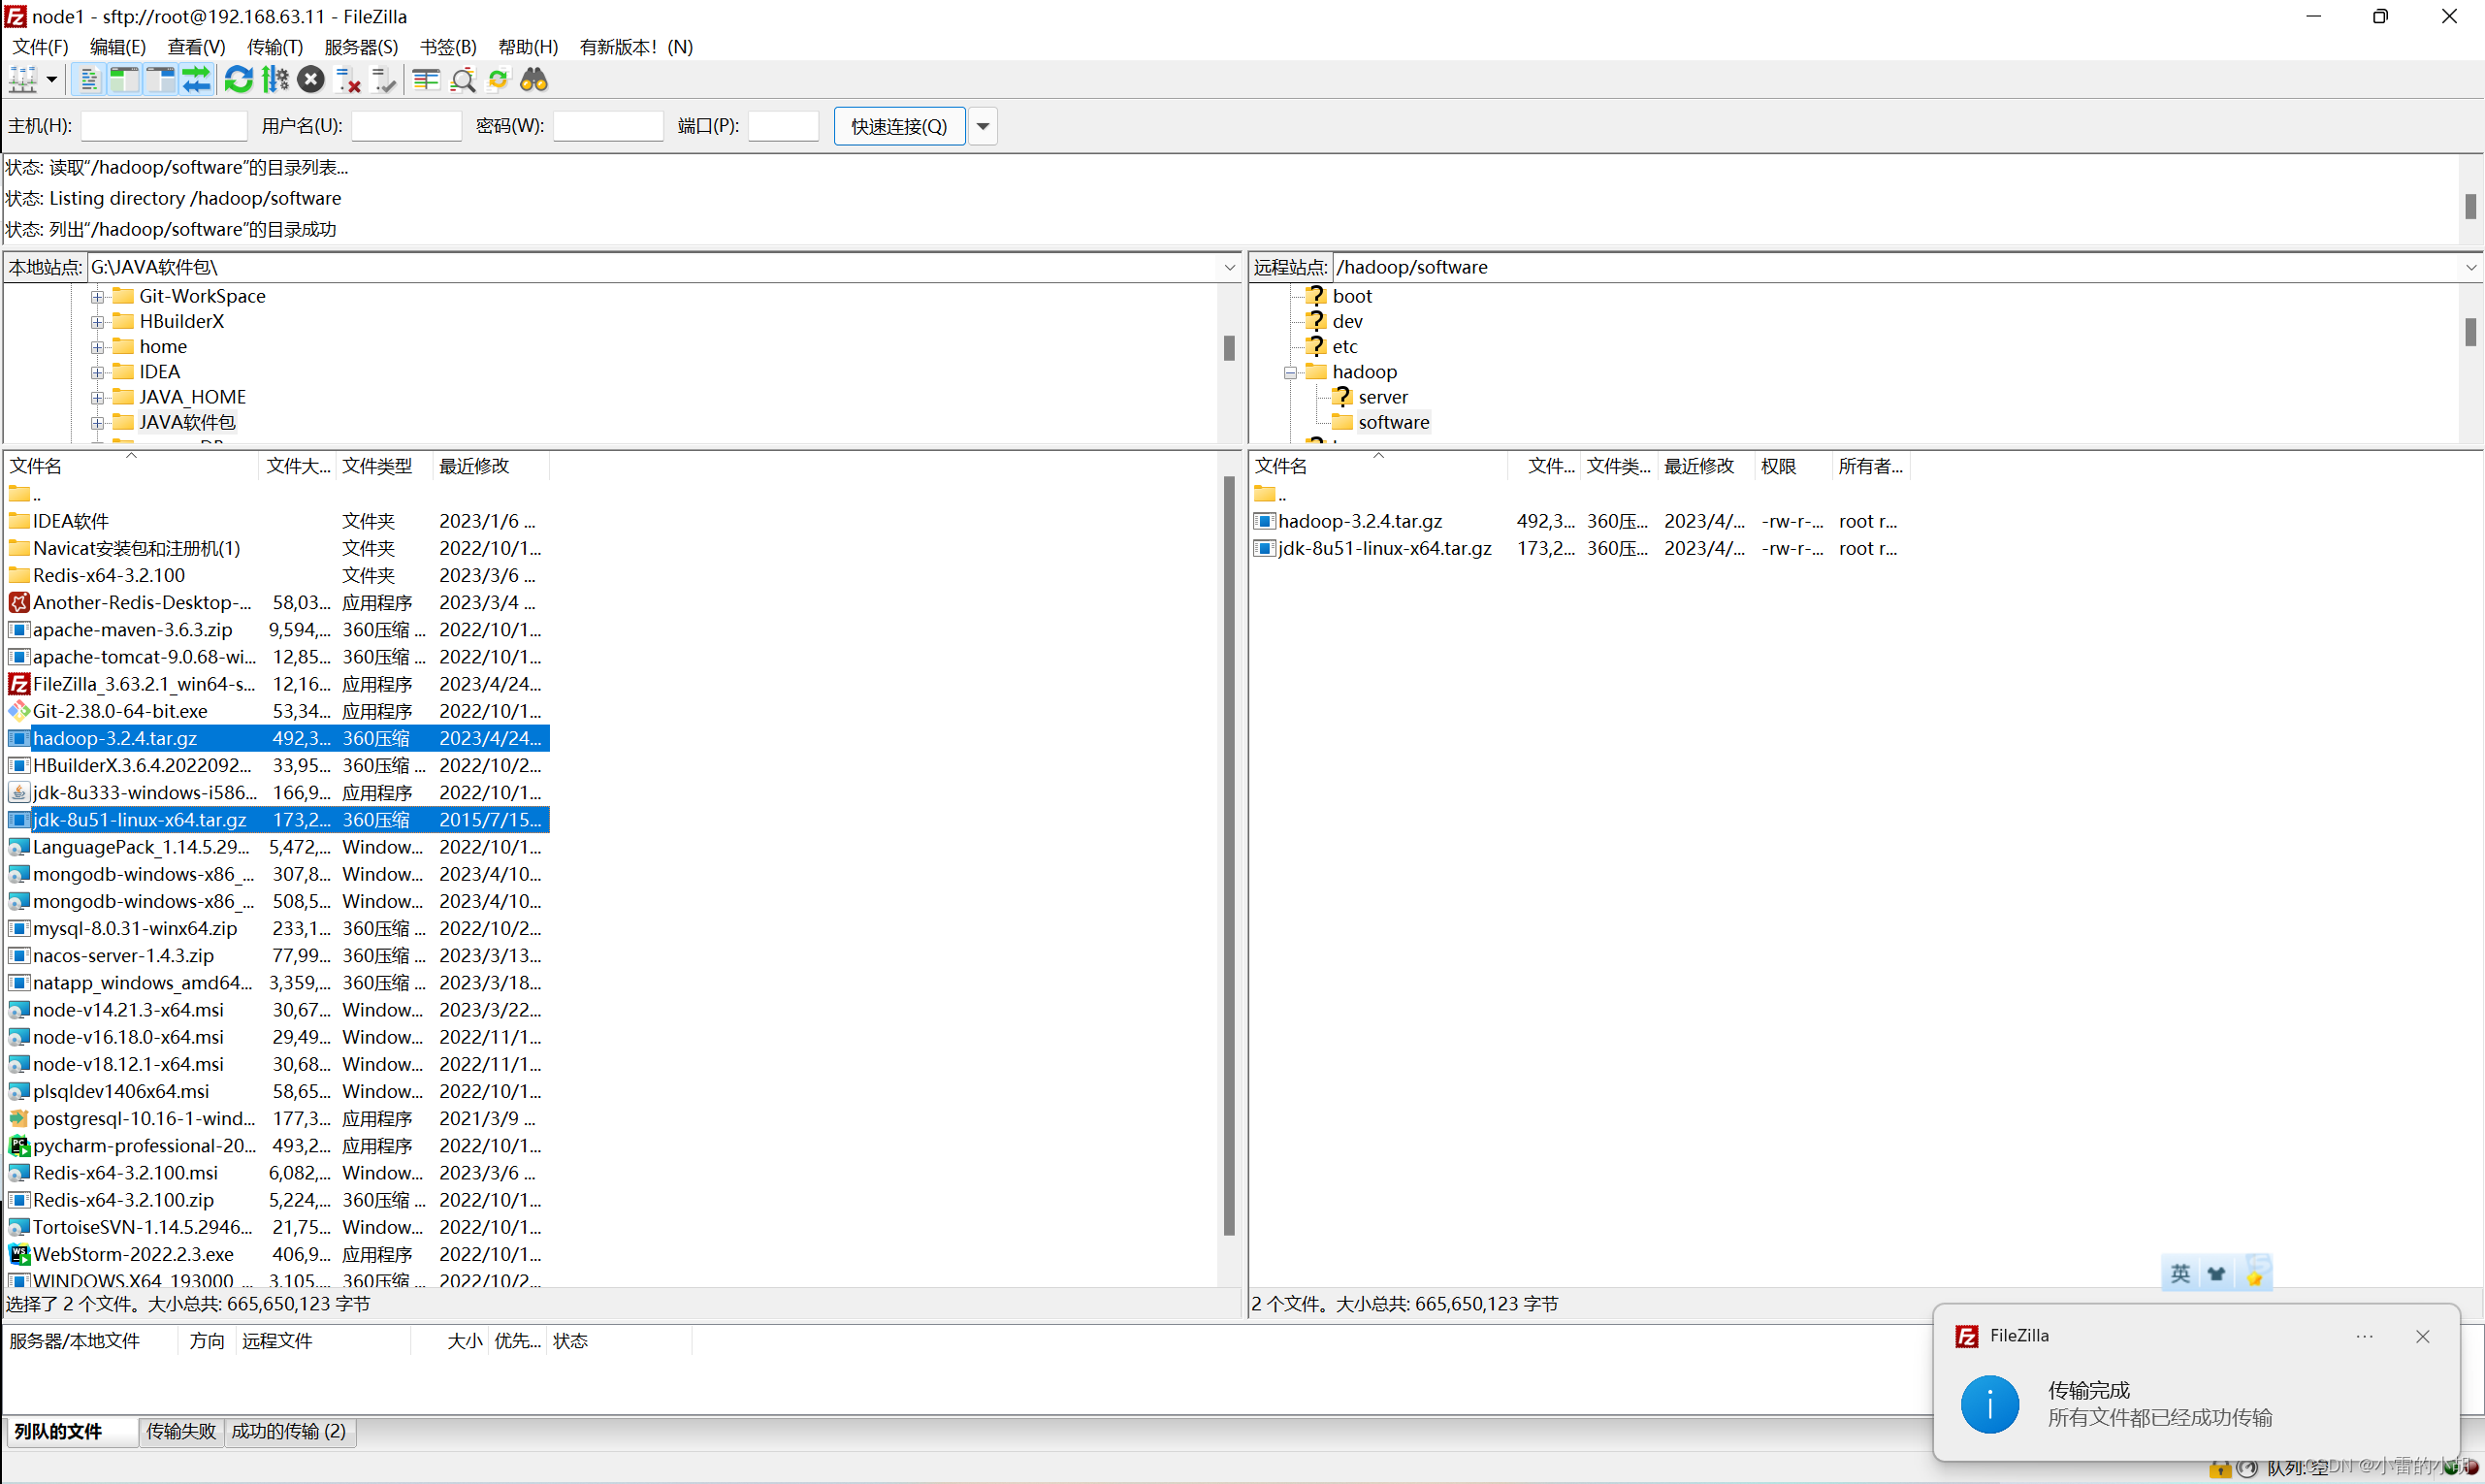Open the directory listing filters dialog
This screenshot has height=1484, width=2485.
427,80
